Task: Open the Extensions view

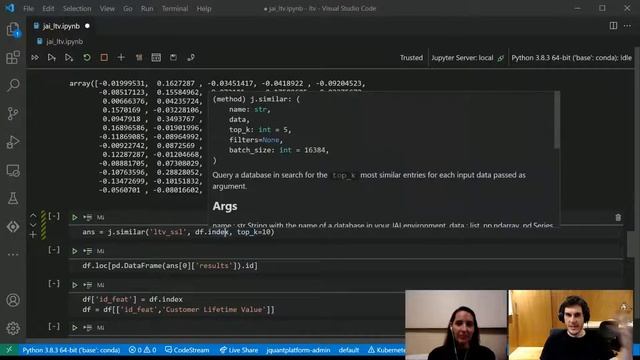Action: [13, 57]
